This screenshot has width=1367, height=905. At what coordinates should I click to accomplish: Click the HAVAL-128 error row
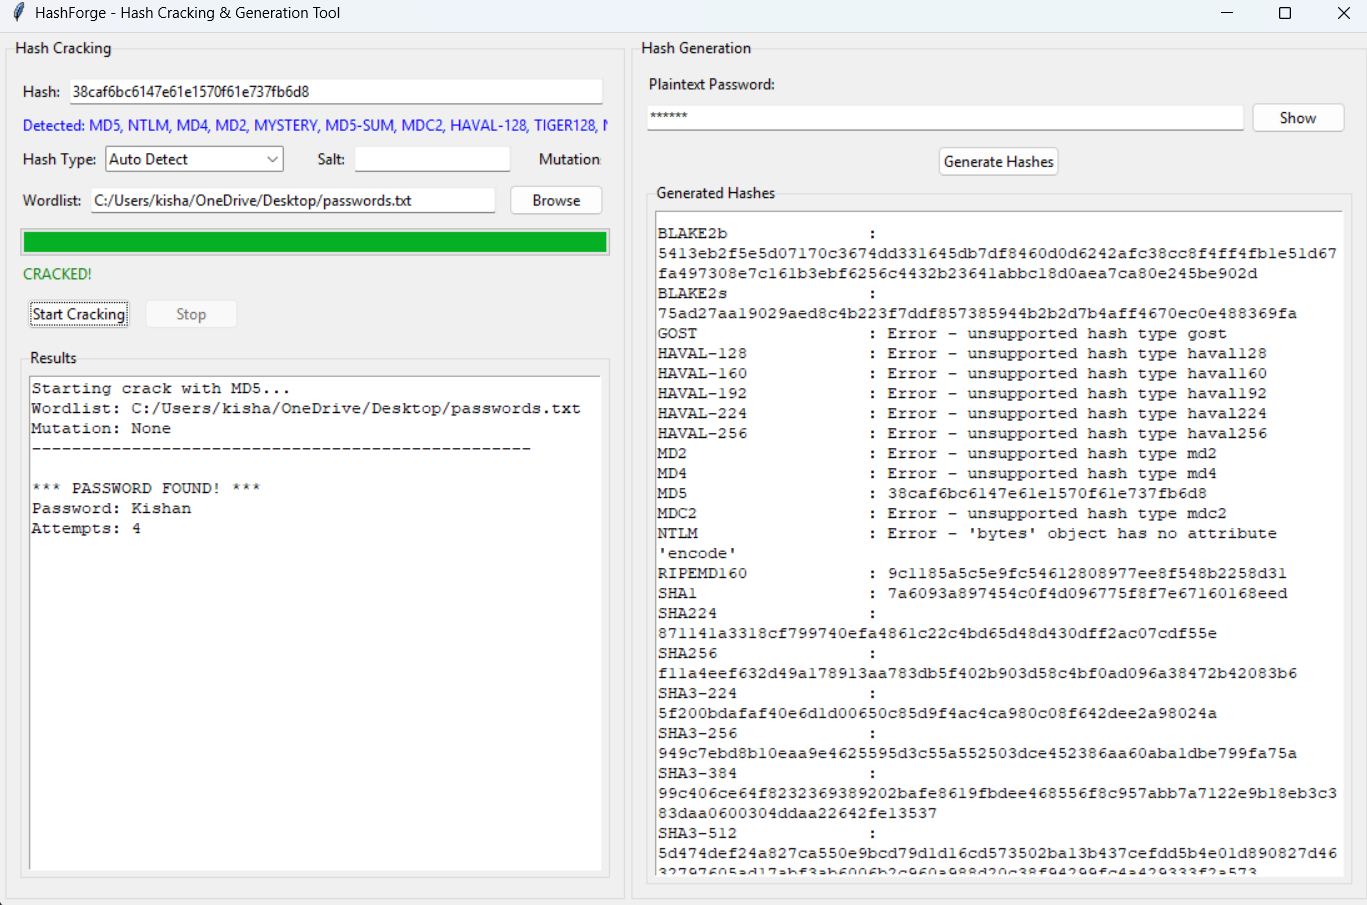pyautogui.click(x=962, y=353)
